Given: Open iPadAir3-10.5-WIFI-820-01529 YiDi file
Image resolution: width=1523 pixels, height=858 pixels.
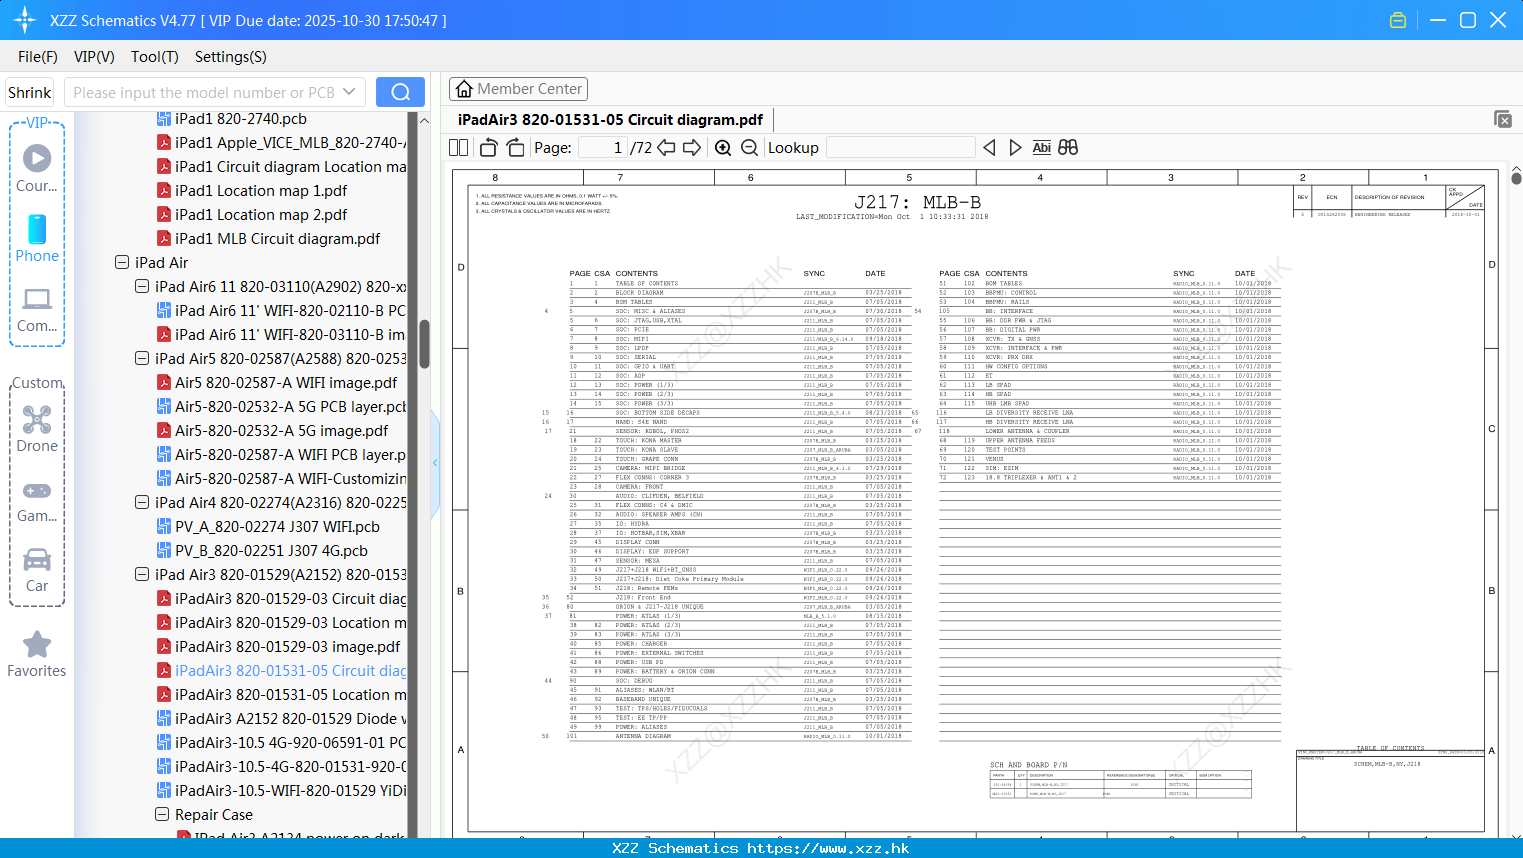Looking at the screenshot, I should tap(281, 790).
